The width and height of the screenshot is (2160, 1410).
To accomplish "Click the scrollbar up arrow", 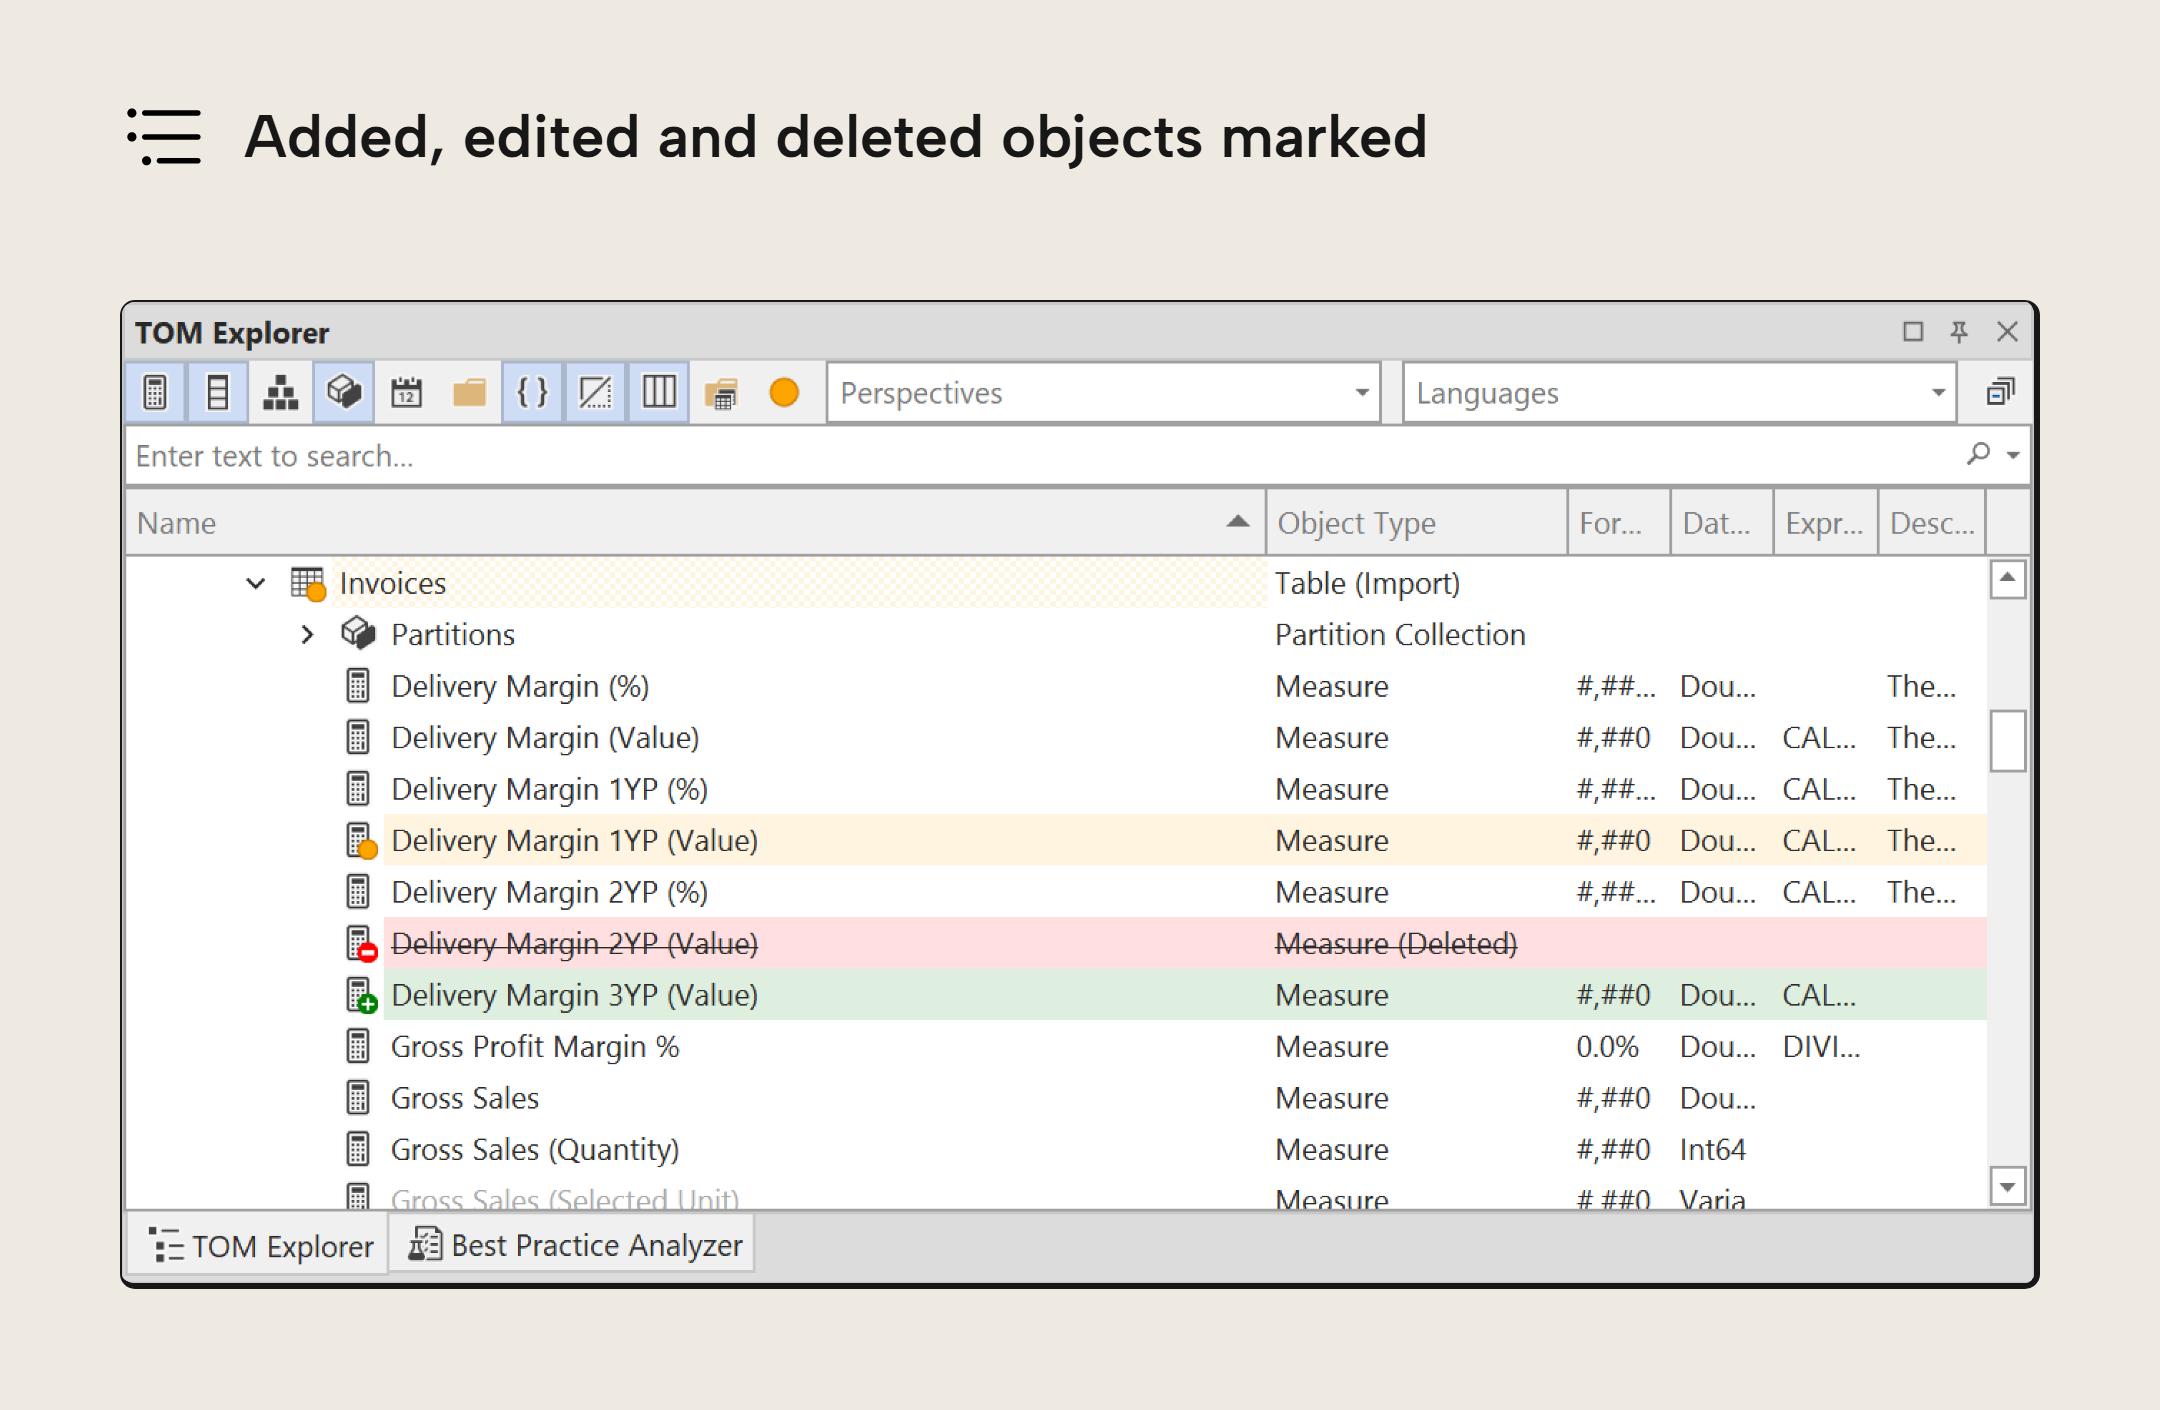I will 2007,579.
